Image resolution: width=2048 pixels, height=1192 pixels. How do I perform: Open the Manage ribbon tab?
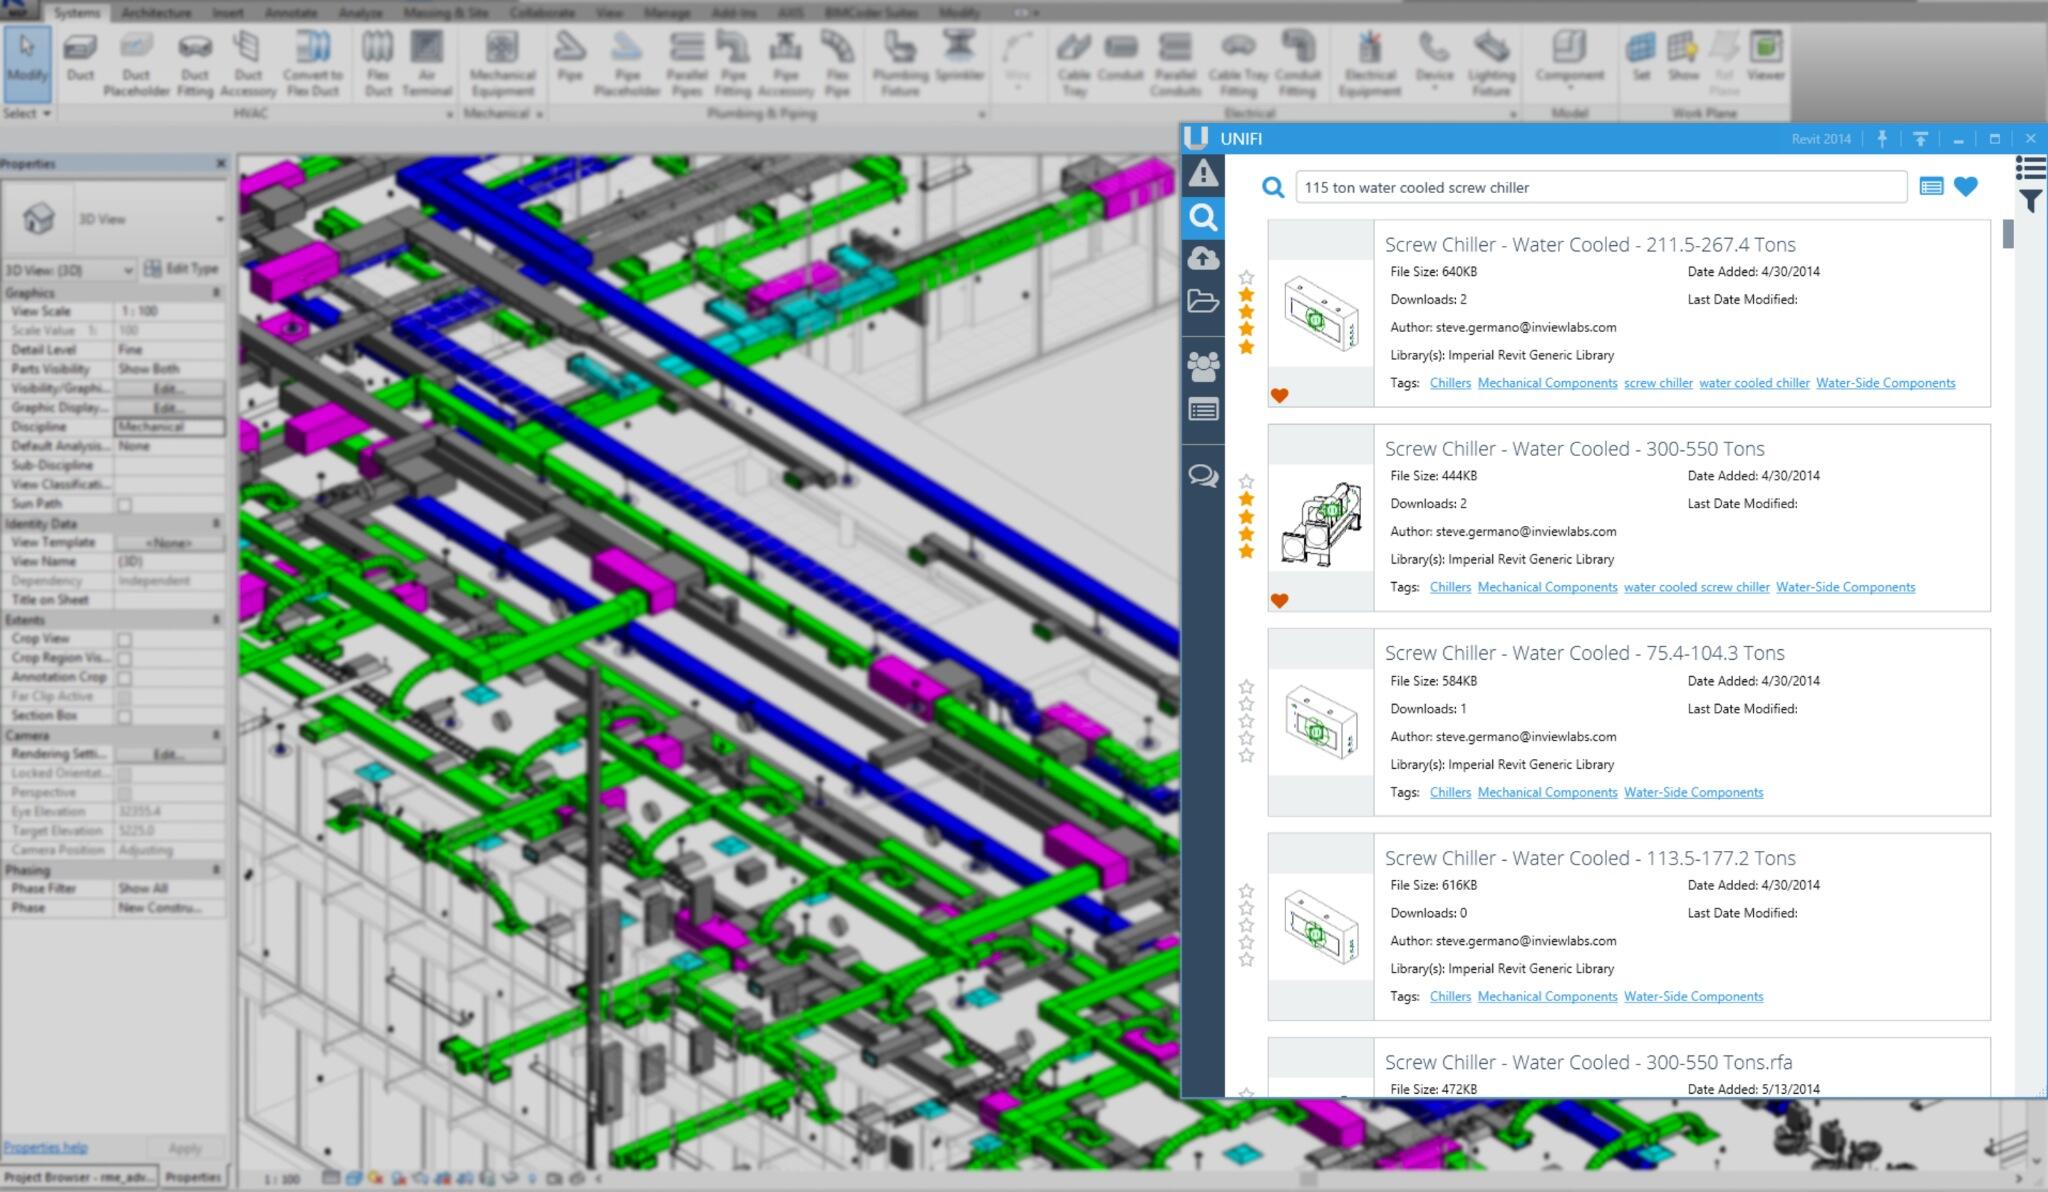(x=667, y=13)
